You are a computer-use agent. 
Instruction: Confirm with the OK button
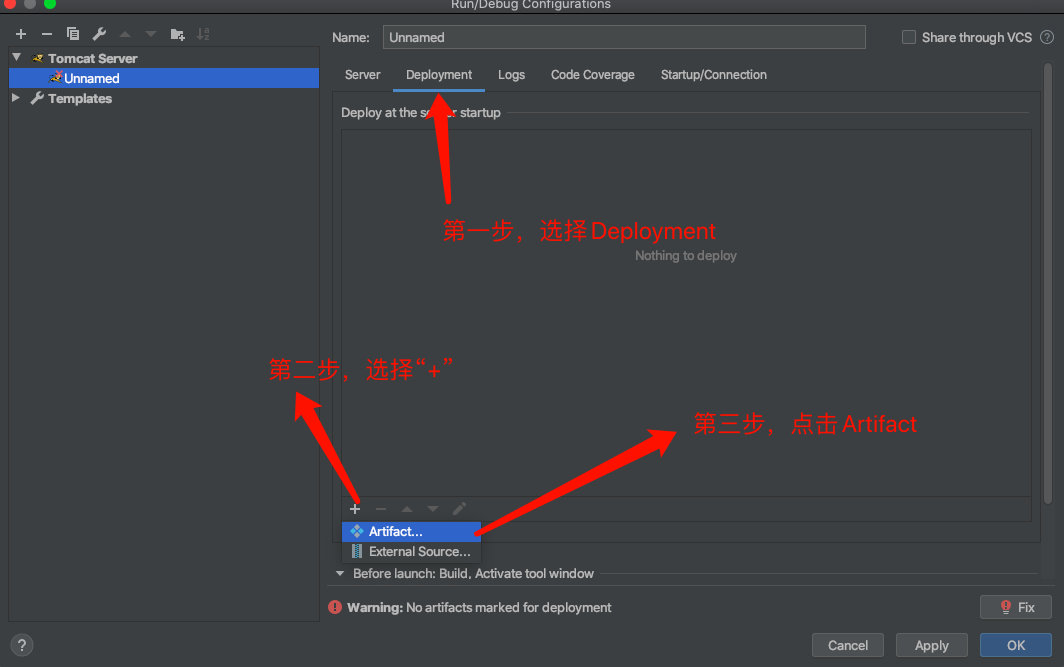(x=1016, y=645)
